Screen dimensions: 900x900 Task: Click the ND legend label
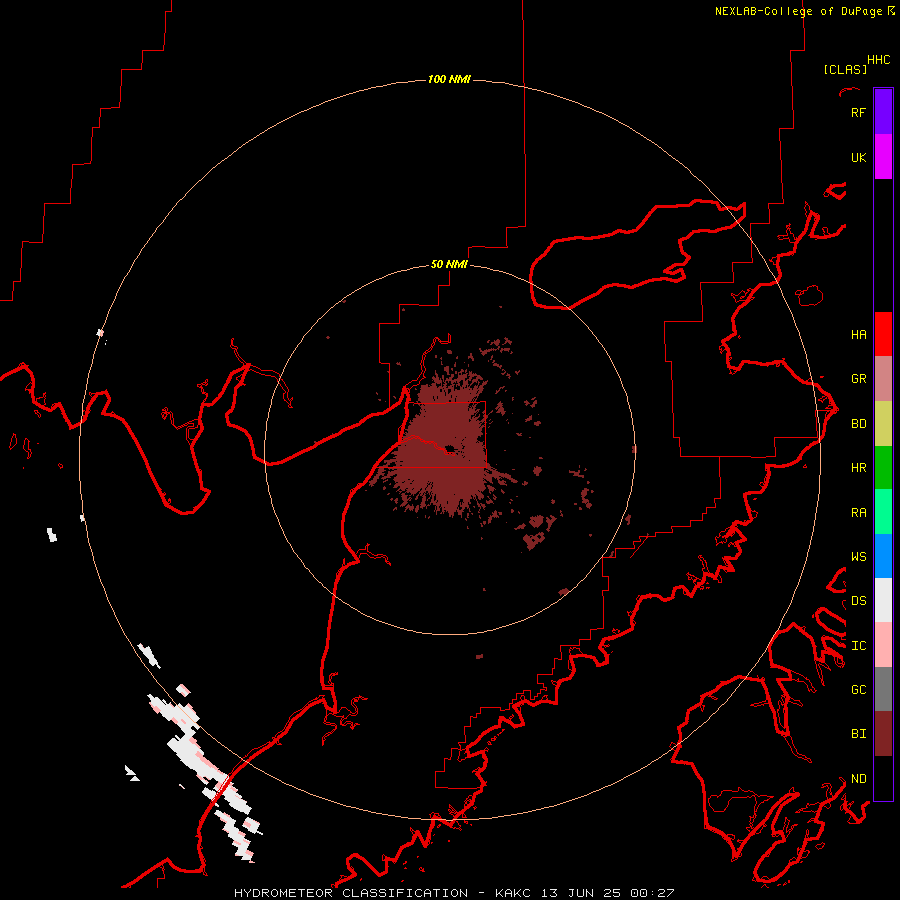point(858,778)
